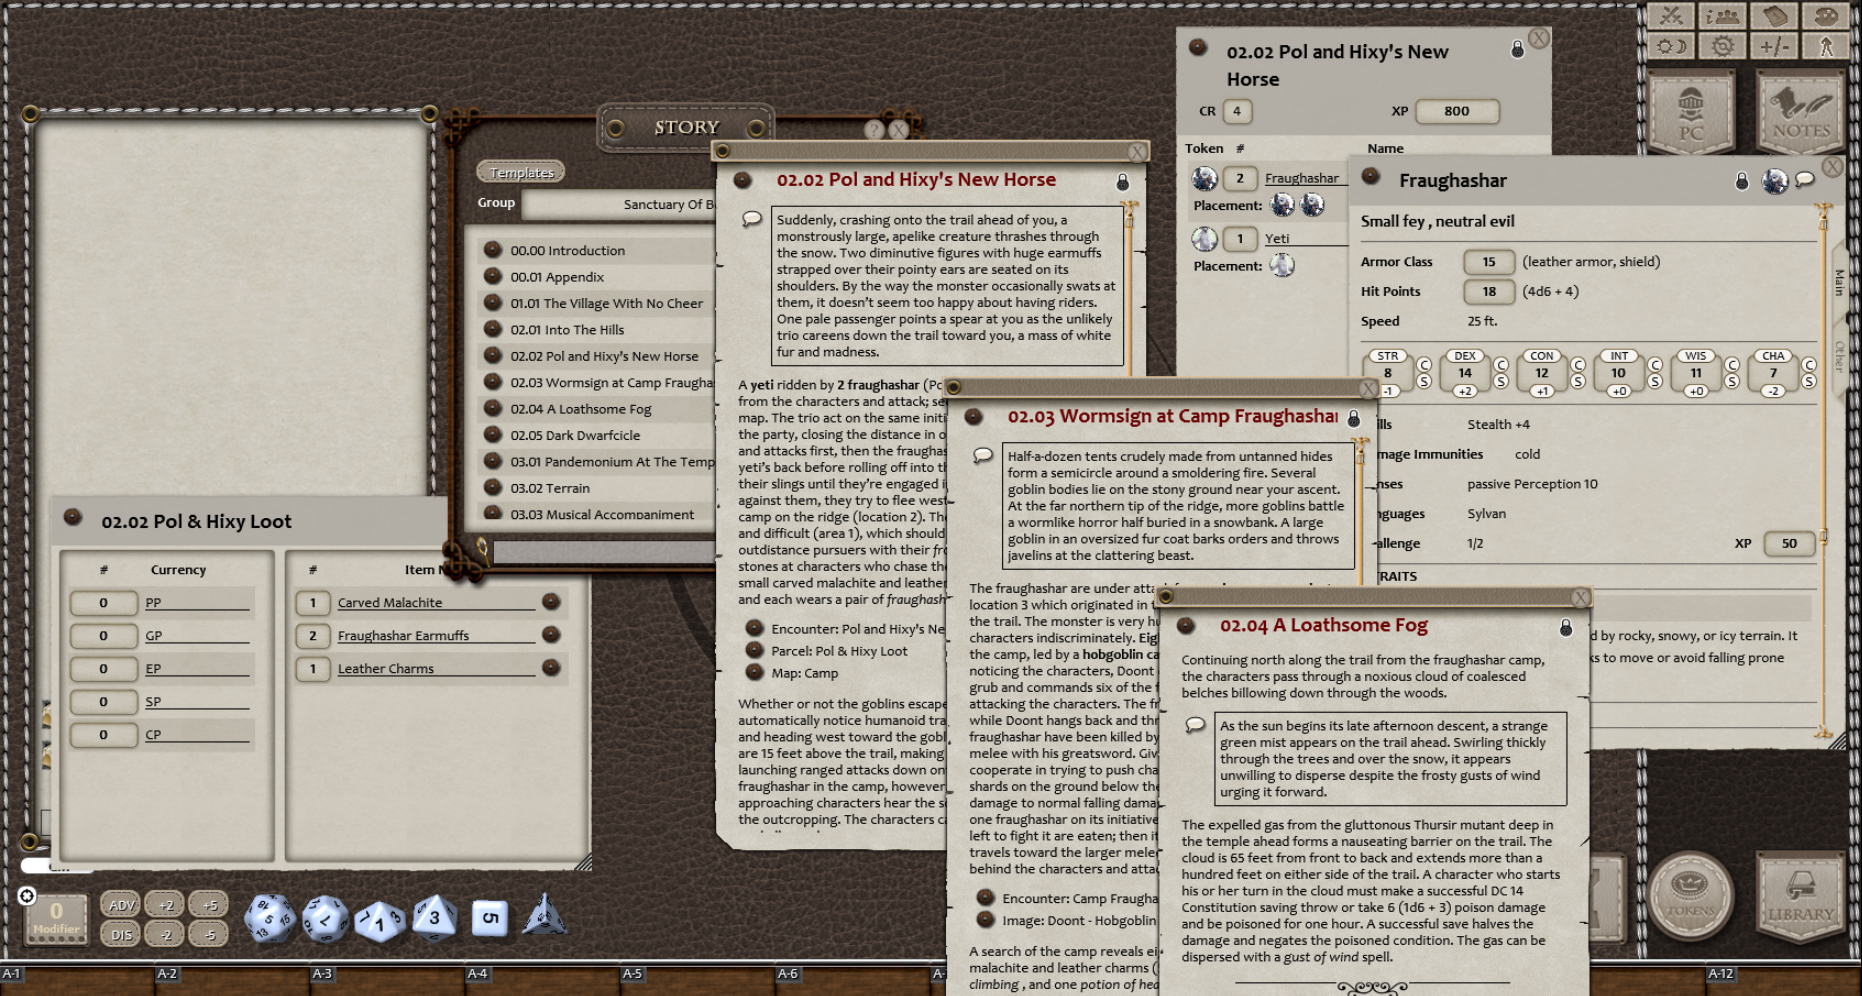Open the Options gear icon

click(x=1722, y=47)
